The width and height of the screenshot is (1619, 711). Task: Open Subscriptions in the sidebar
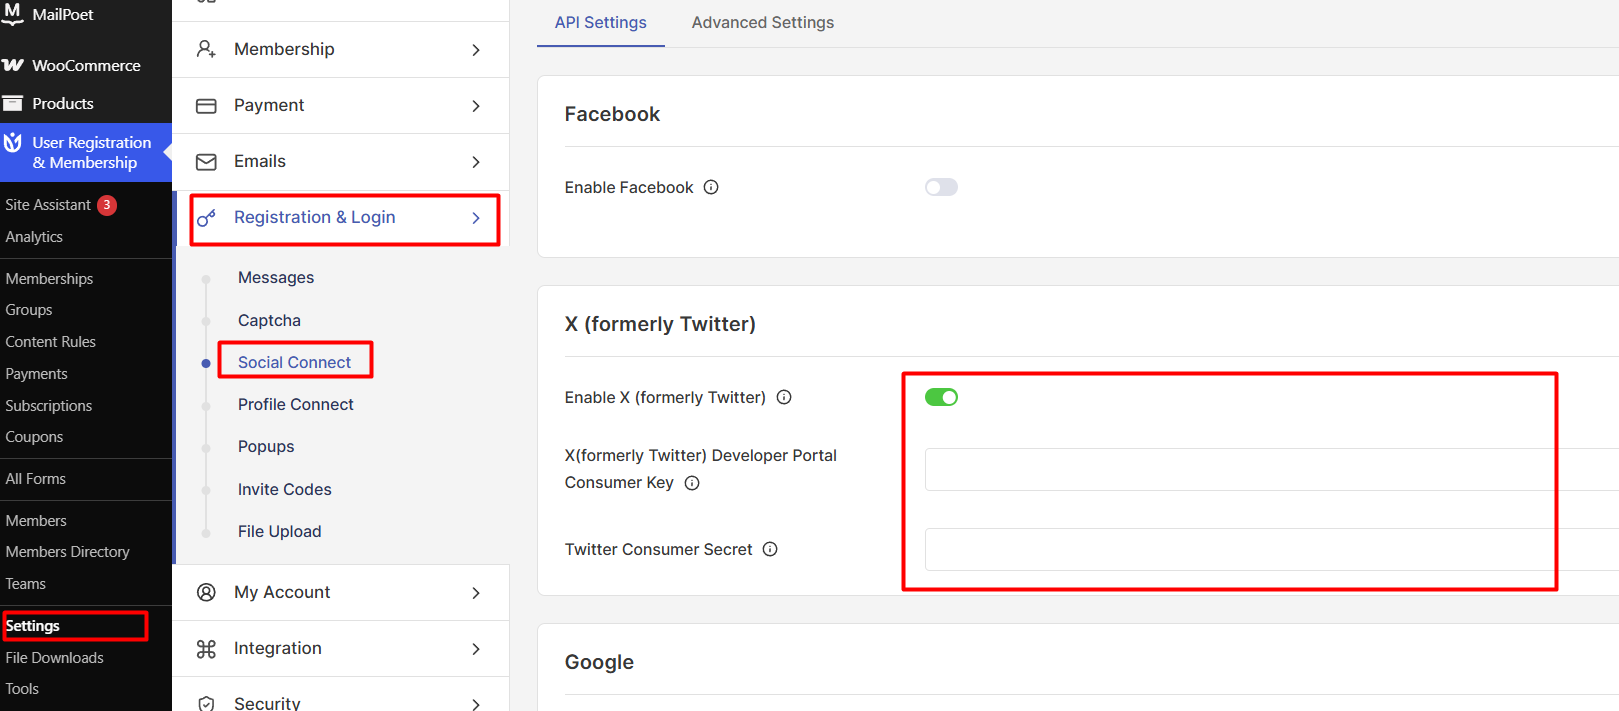coord(49,406)
